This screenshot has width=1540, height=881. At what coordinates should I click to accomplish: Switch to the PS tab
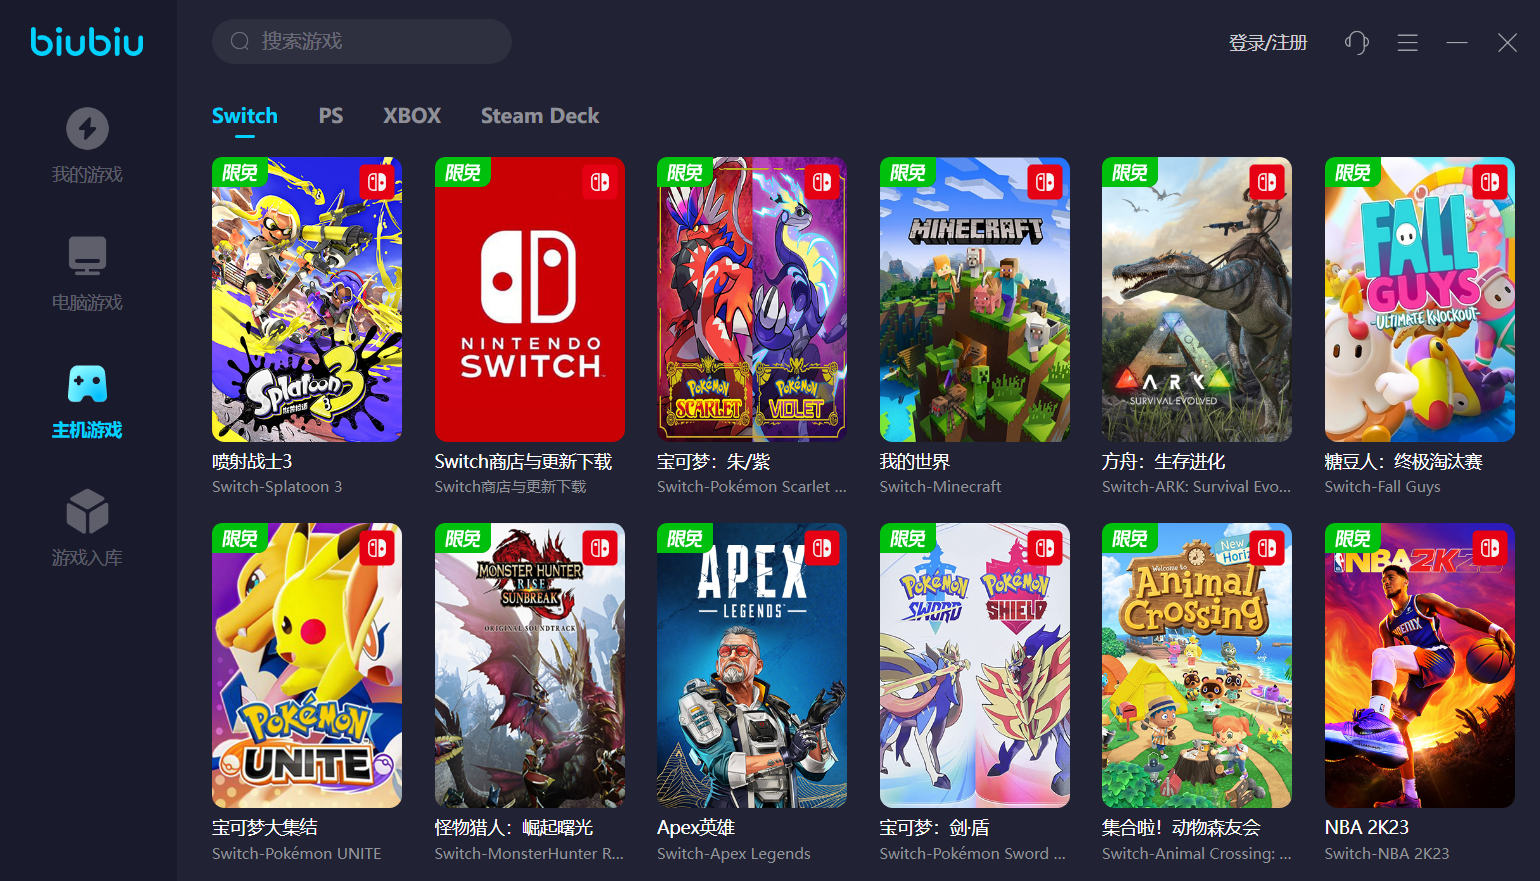(x=331, y=116)
